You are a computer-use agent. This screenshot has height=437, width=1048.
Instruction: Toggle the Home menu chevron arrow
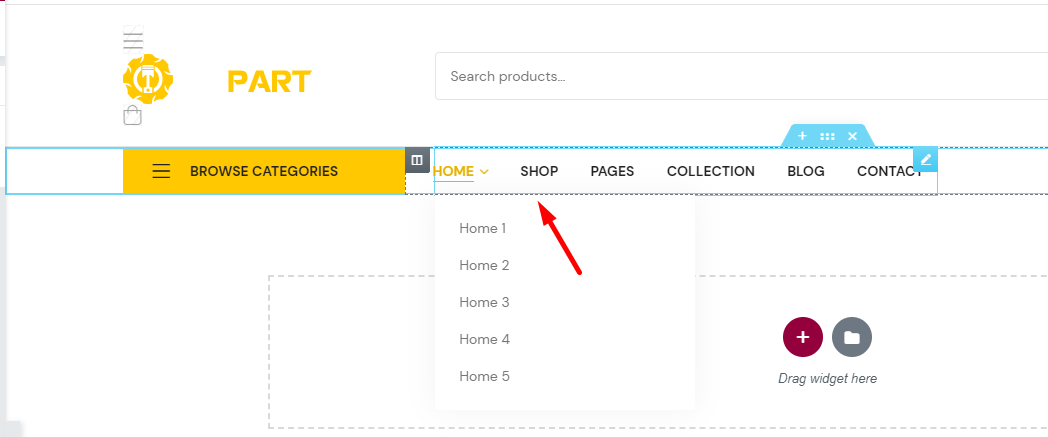point(485,172)
